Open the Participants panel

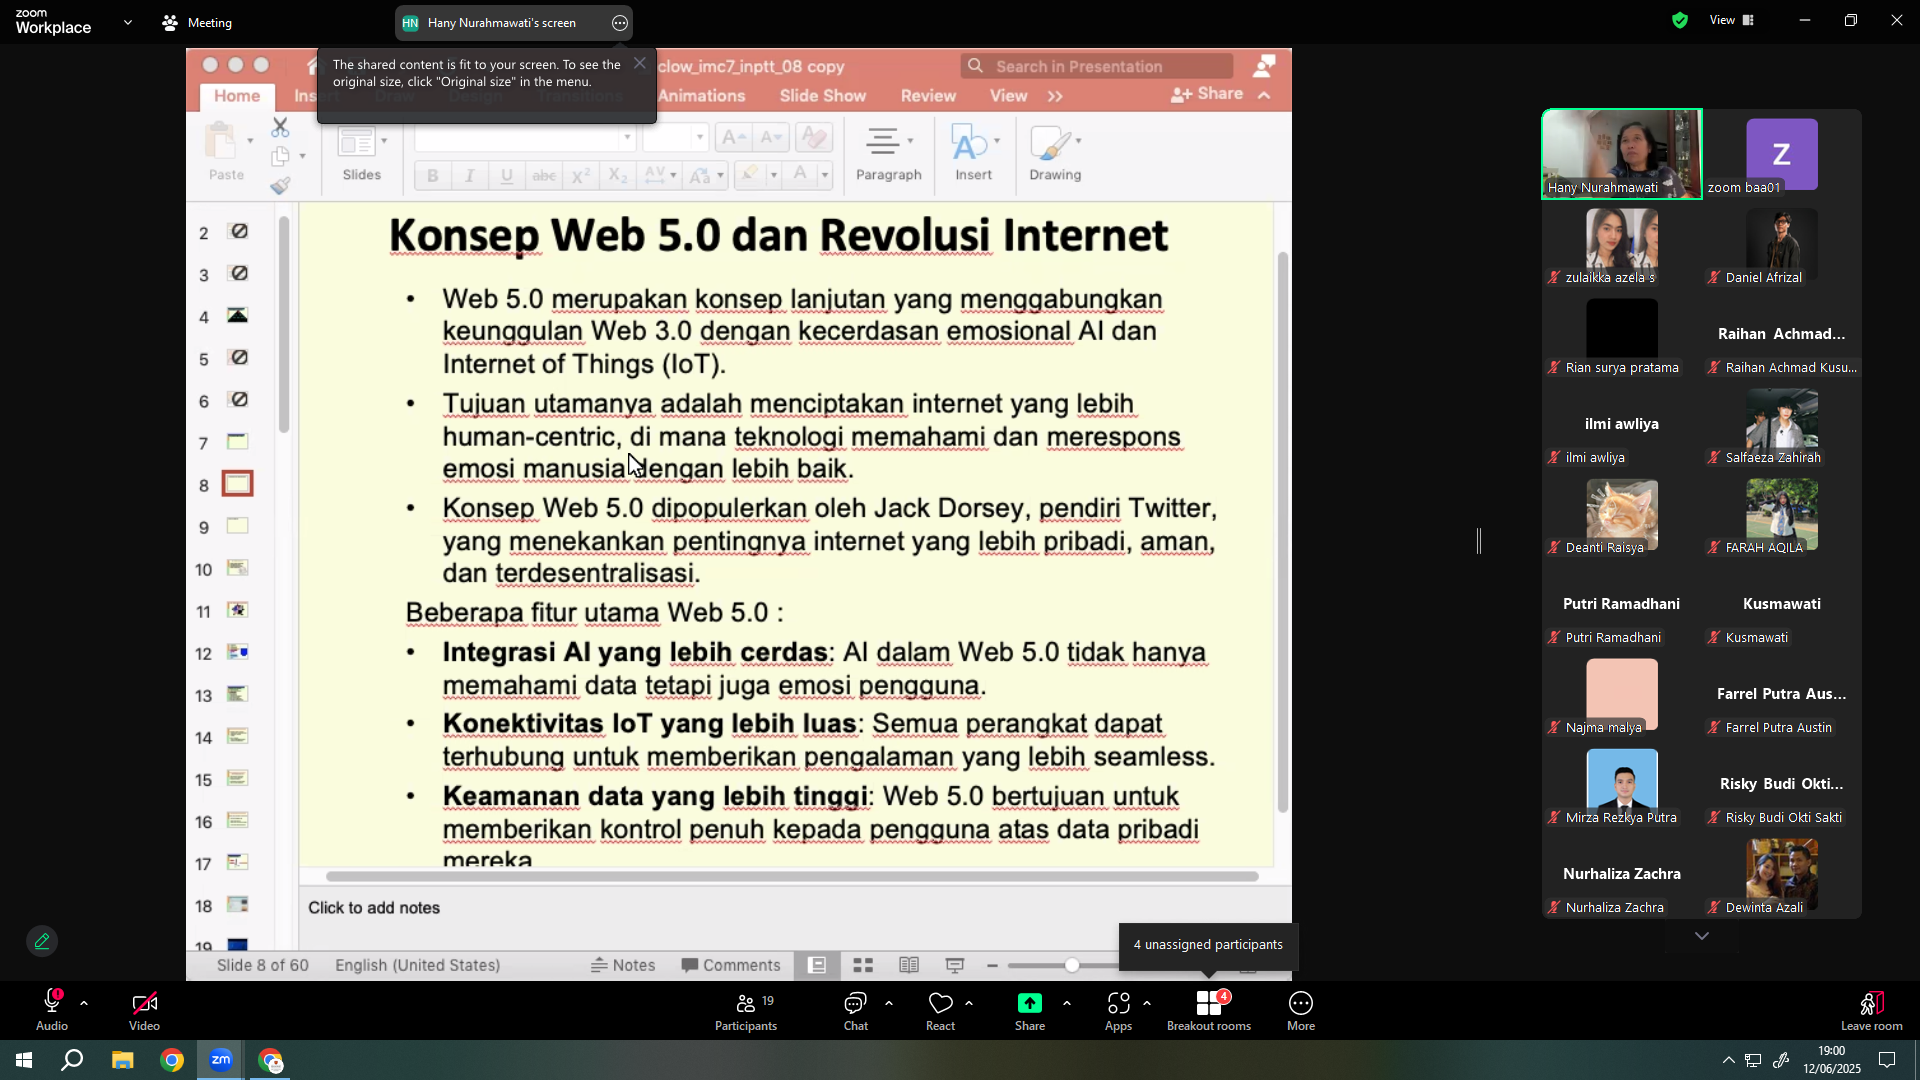coord(746,1010)
